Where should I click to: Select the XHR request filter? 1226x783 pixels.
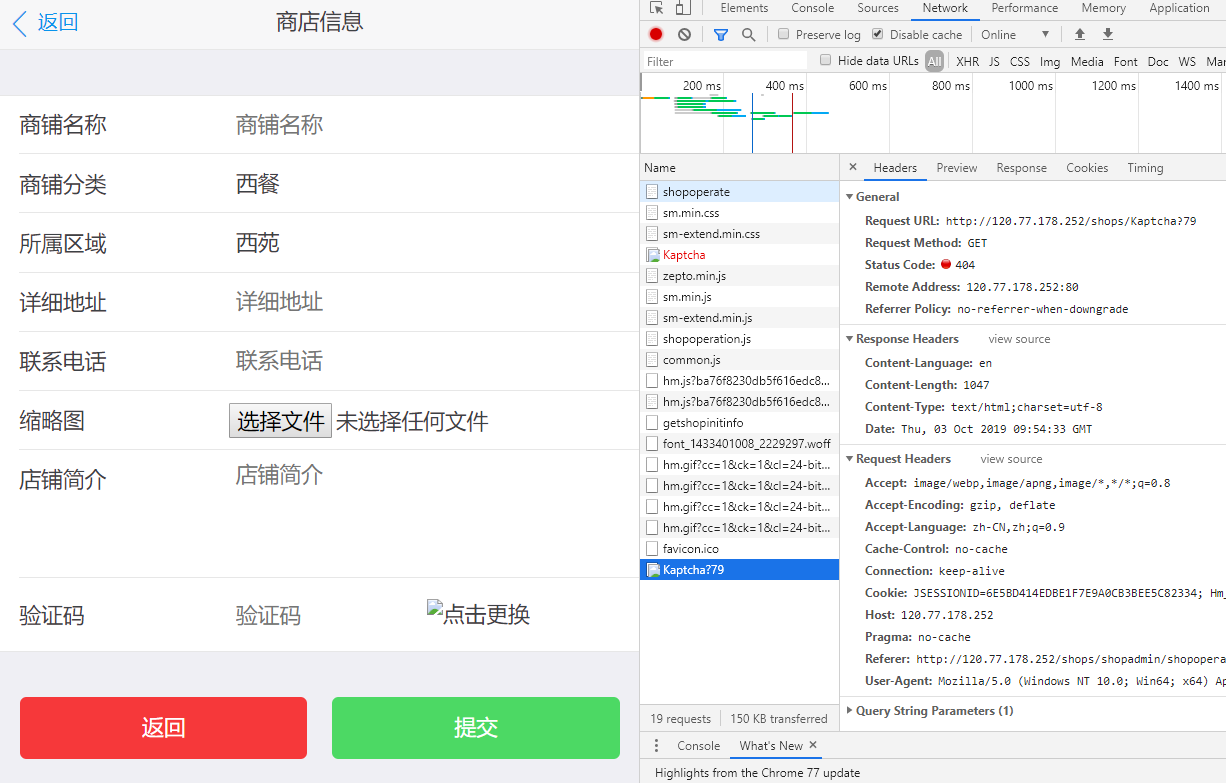tap(967, 60)
